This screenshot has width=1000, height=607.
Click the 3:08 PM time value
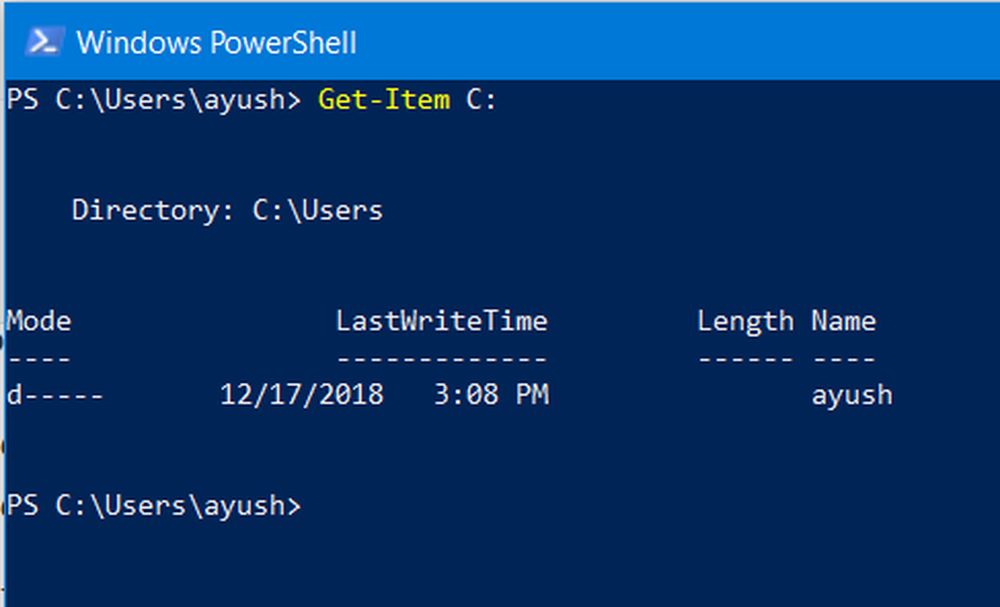click(x=491, y=395)
